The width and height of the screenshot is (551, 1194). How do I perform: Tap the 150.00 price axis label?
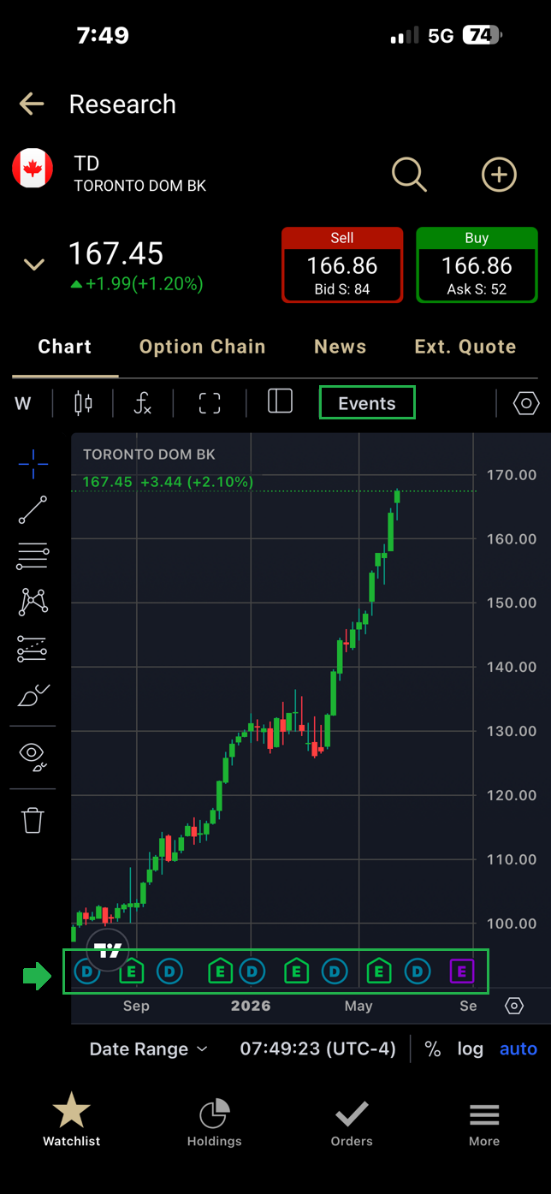coord(512,603)
